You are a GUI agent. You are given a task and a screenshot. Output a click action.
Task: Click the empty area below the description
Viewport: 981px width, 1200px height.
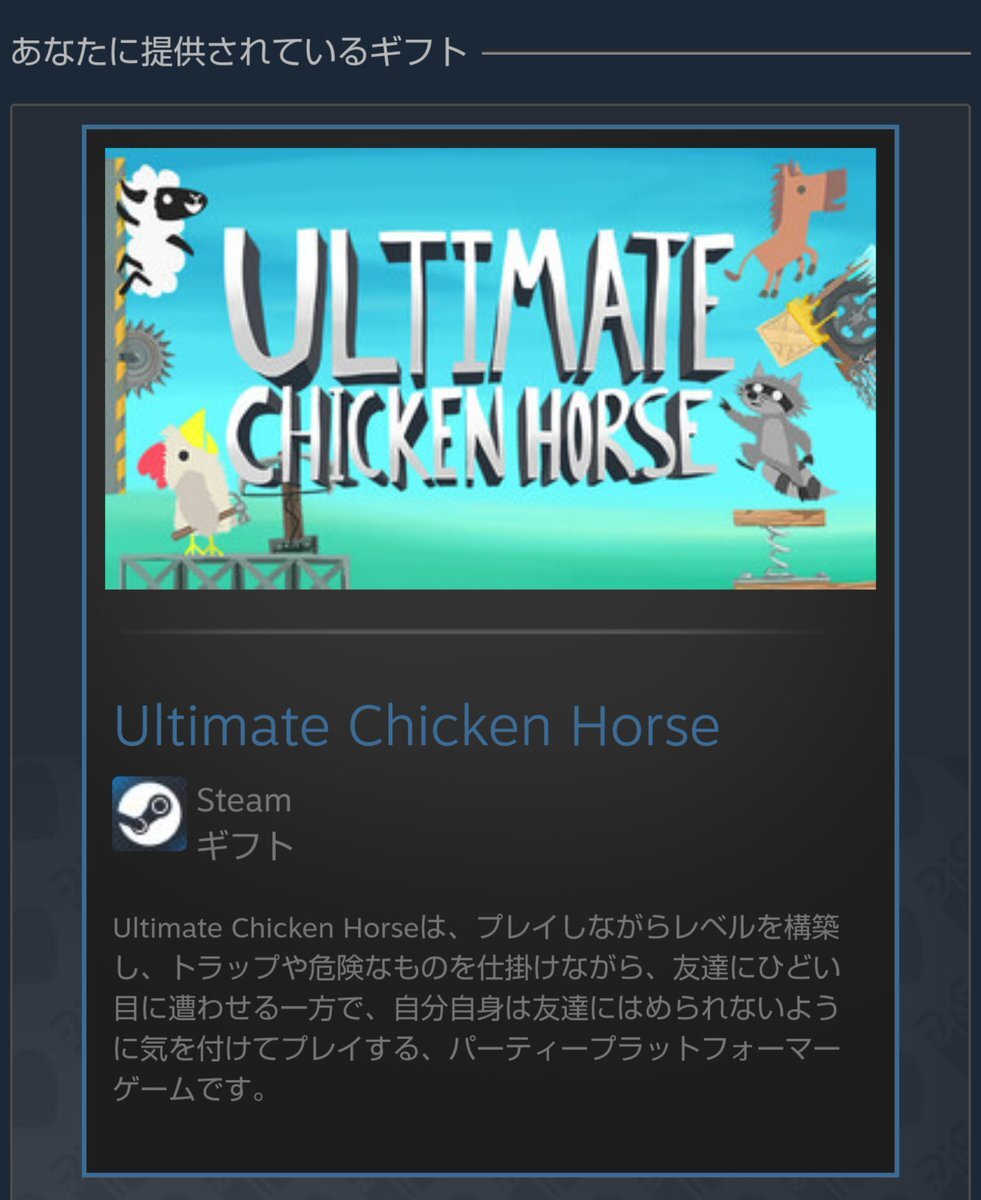tap(490, 1140)
